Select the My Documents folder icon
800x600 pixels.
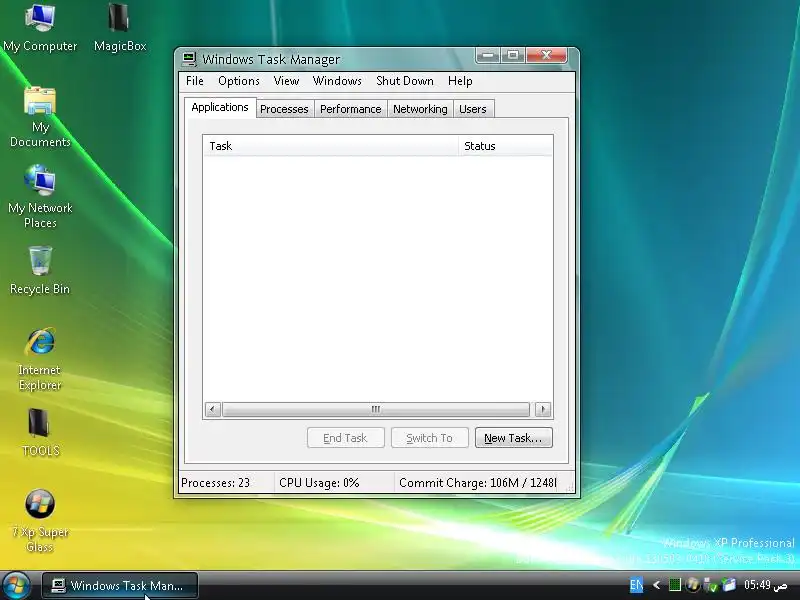coord(40,117)
